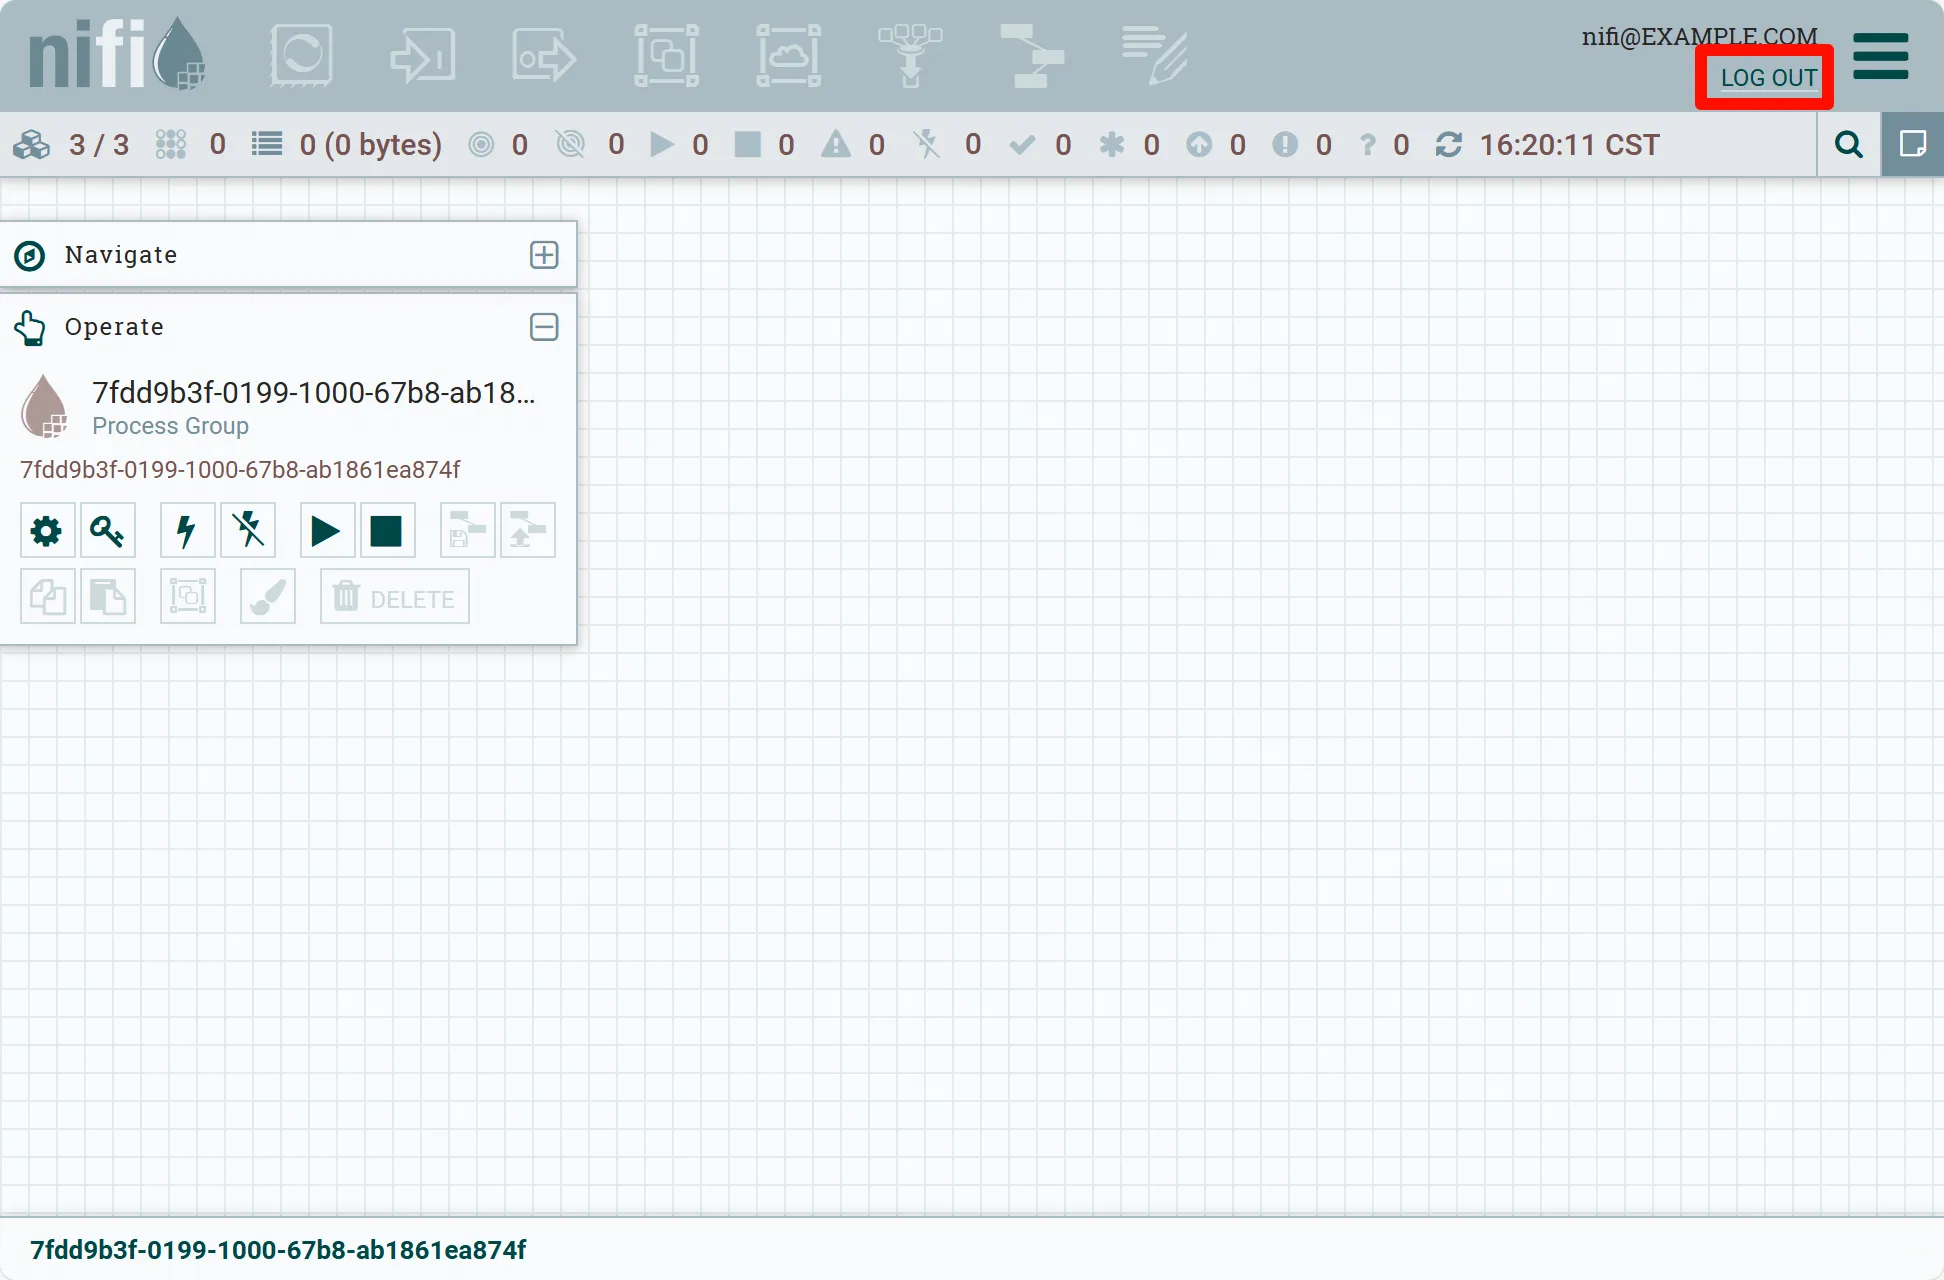The height and width of the screenshot is (1280, 1944).
Task: Stop the process group with stop button
Action: point(386,531)
